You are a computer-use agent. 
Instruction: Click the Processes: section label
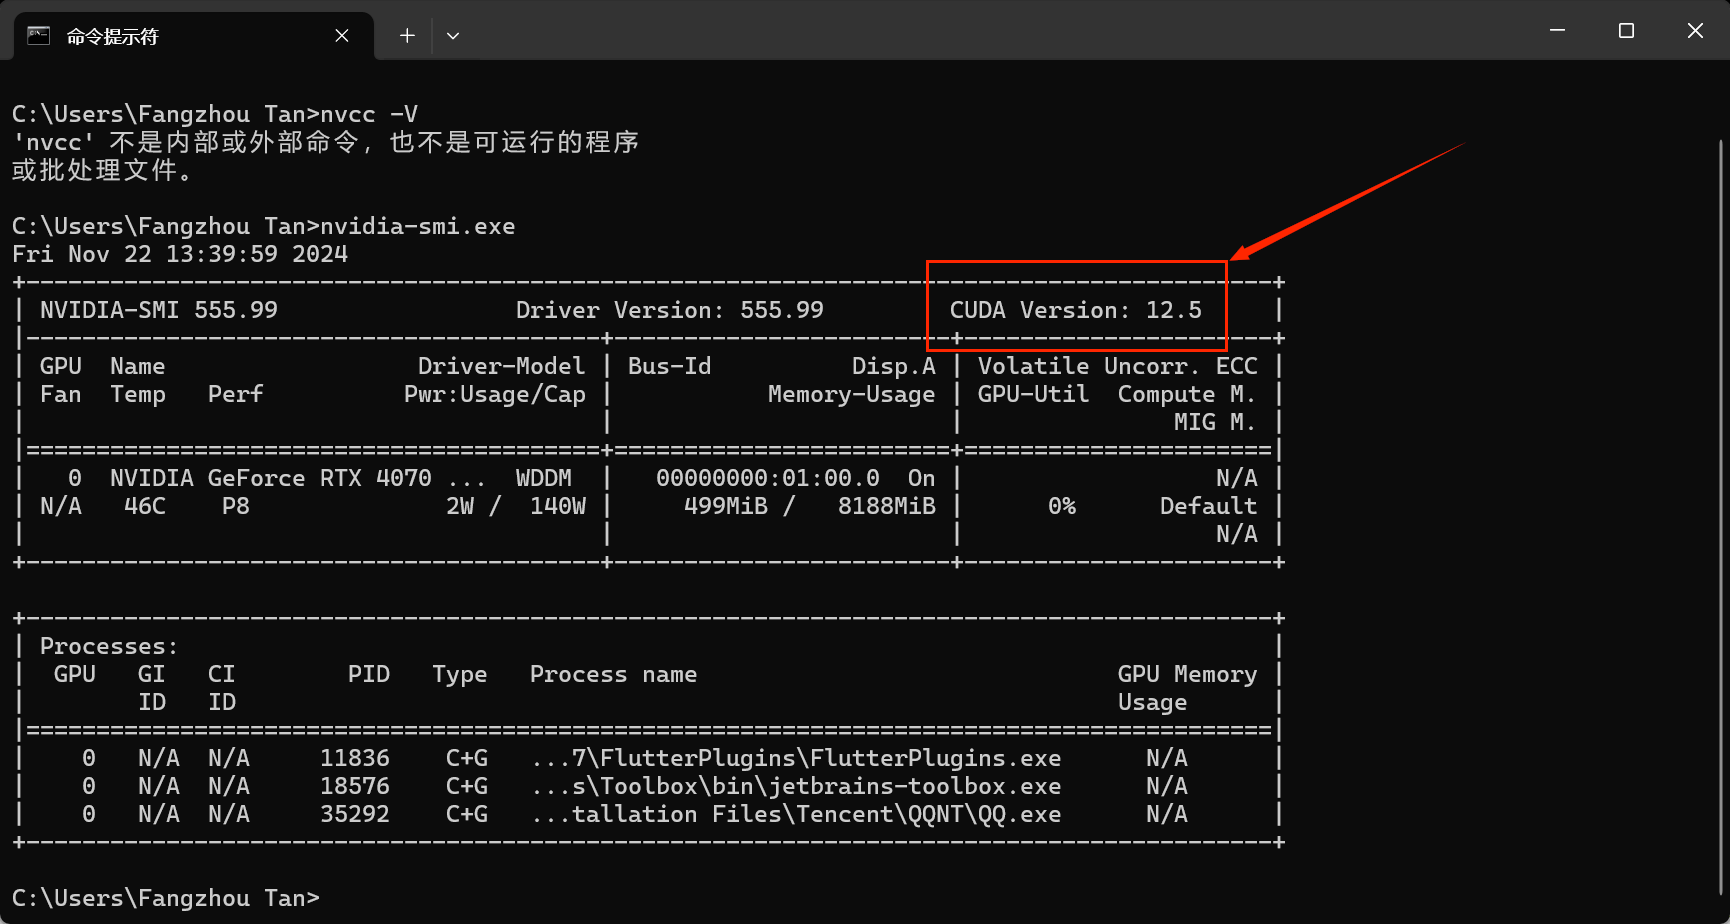pos(109,646)
